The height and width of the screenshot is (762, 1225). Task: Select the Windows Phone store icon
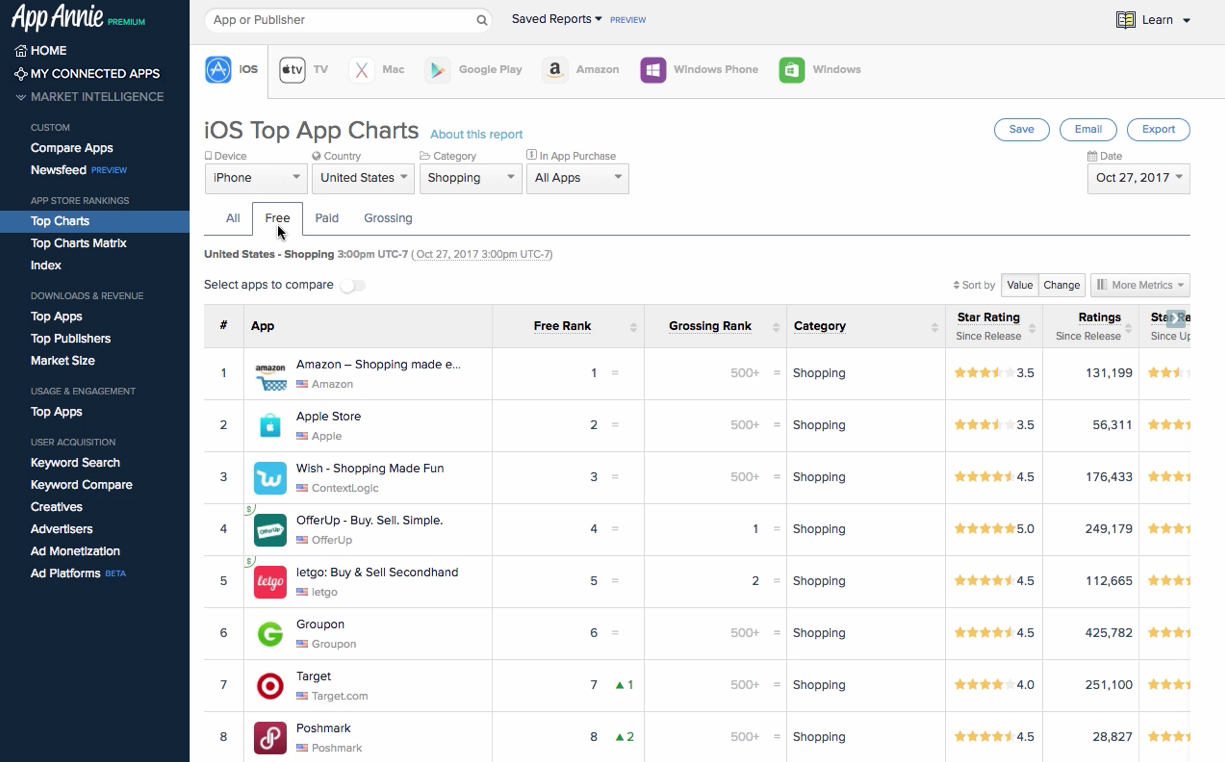[x=653, y=70]
